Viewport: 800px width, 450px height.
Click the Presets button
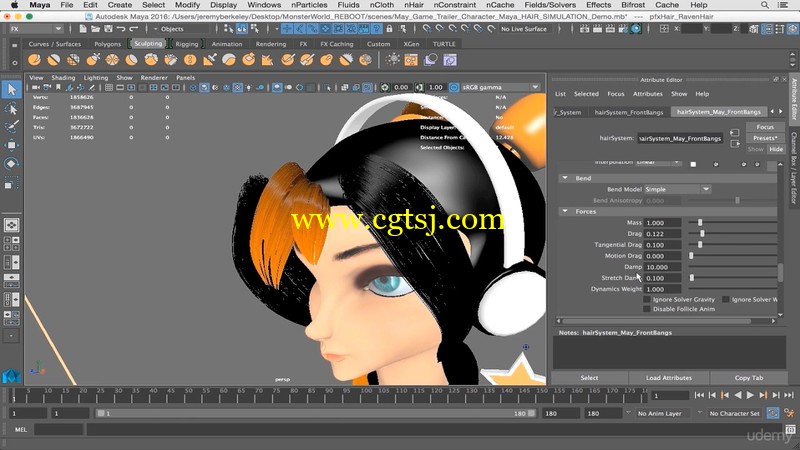click(x=765, y=138)
